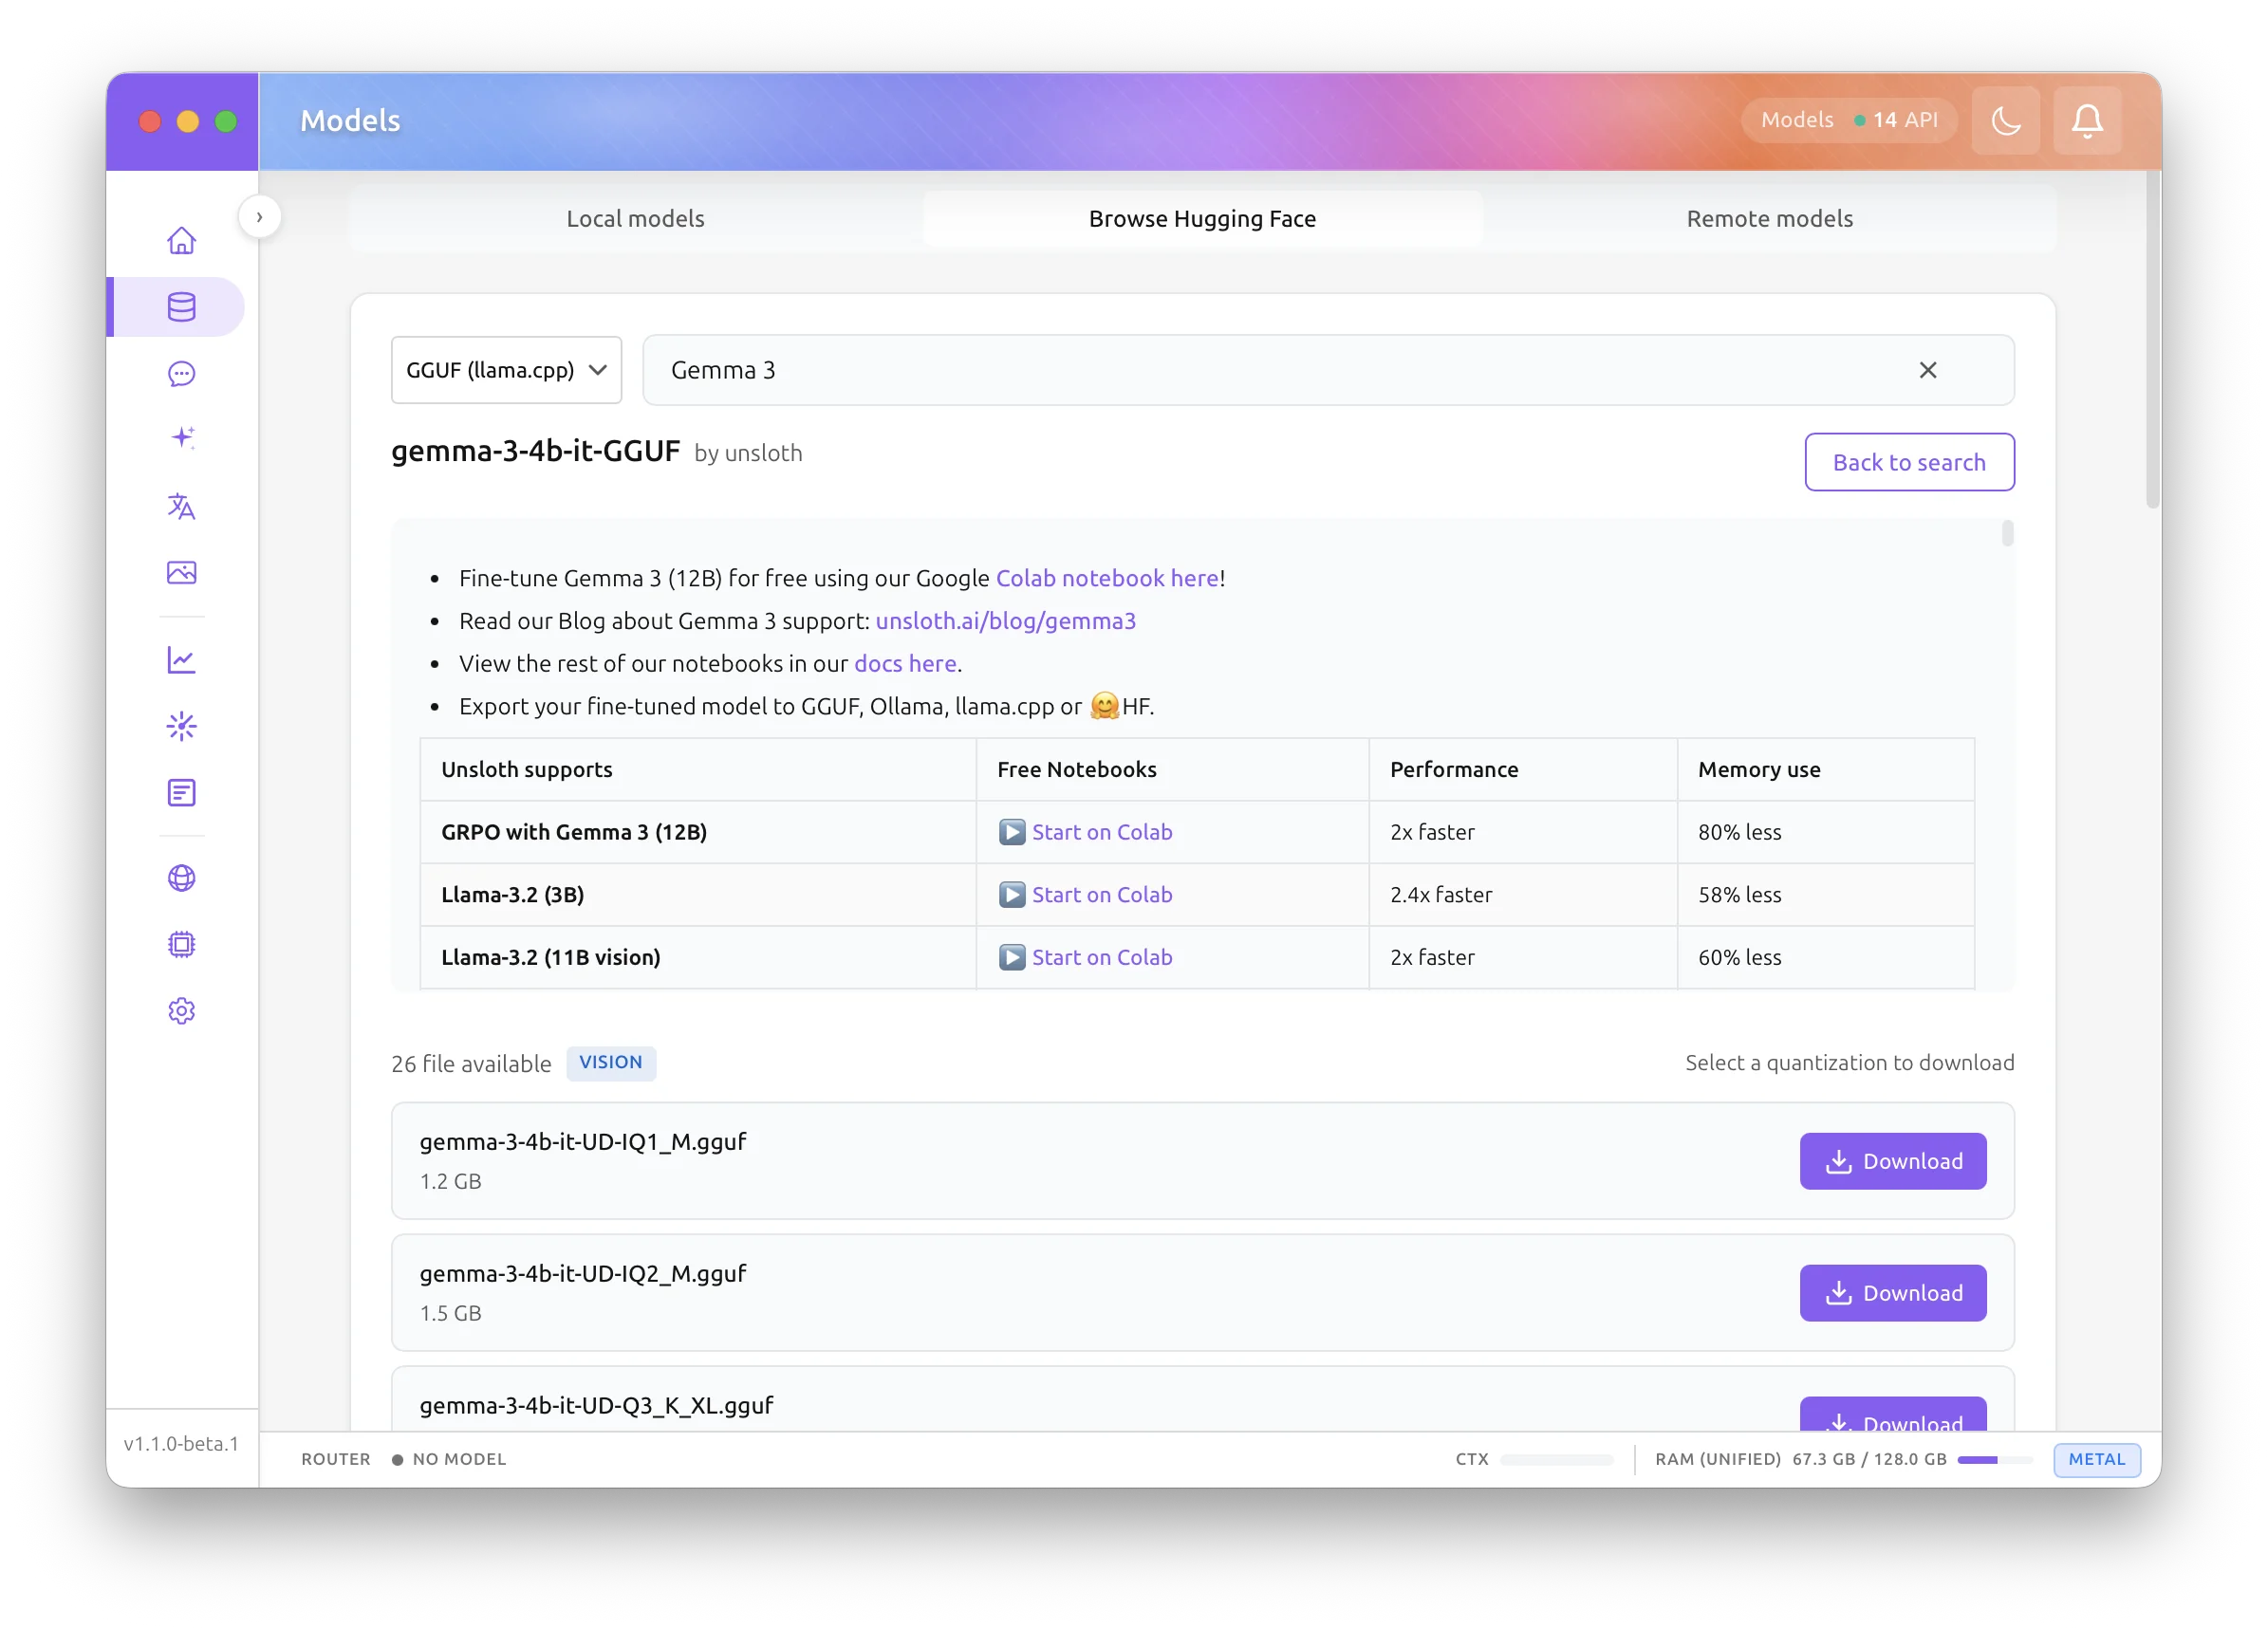Click the notifications bell icon

click(2086, 121)
